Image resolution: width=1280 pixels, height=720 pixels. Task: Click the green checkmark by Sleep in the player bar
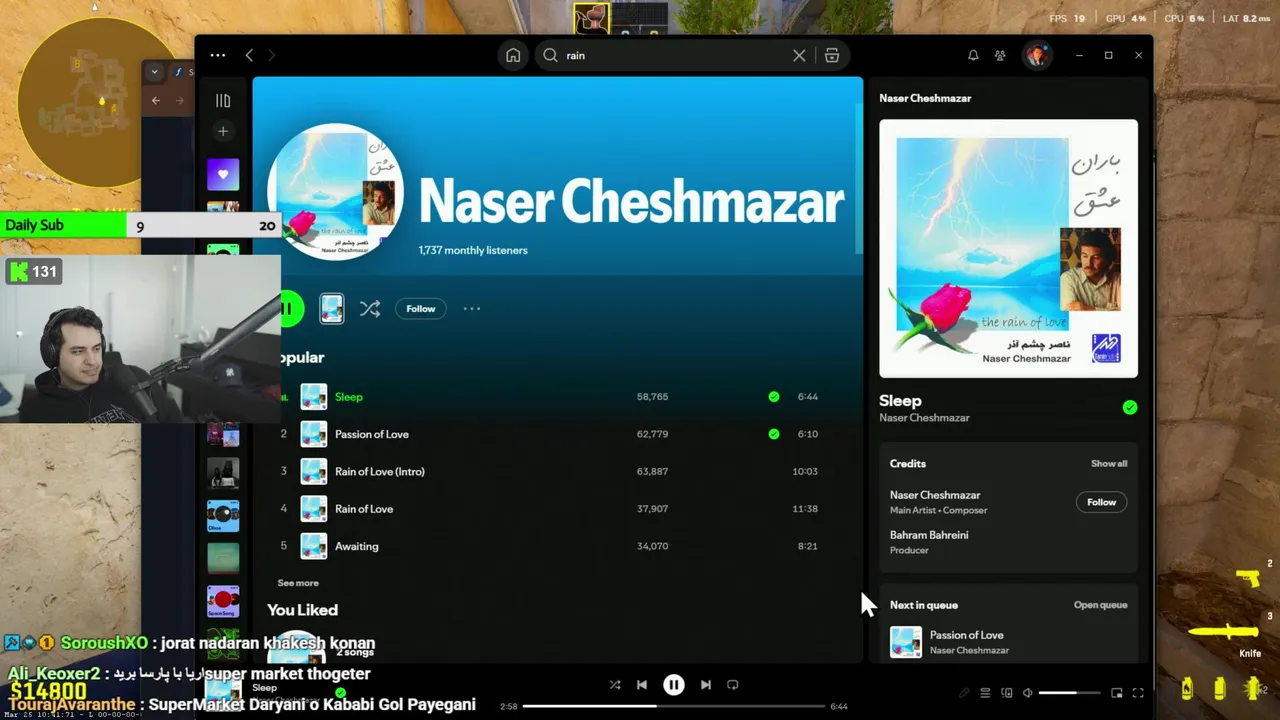pos(340,692)
